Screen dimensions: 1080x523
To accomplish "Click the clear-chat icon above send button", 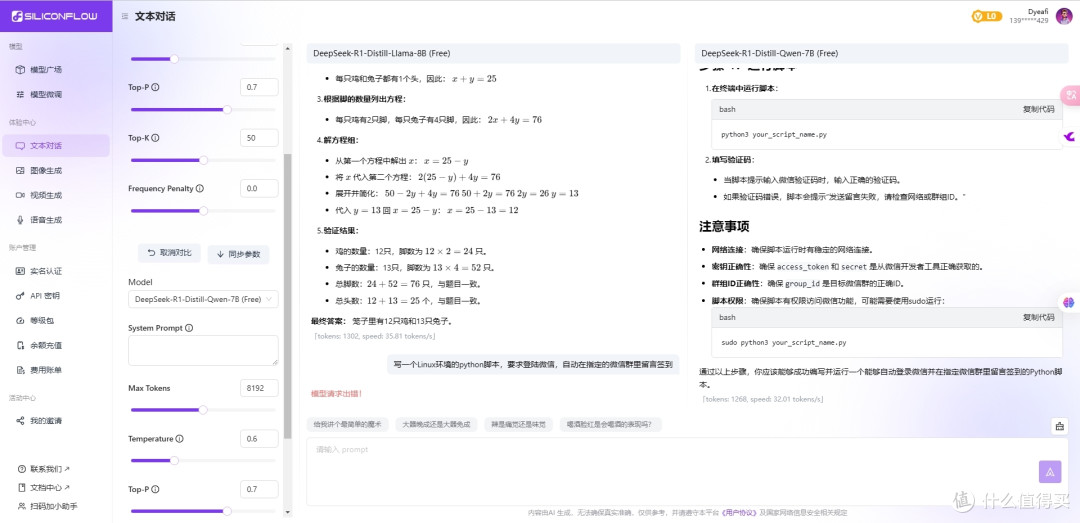I will [x=1059, y=426].
